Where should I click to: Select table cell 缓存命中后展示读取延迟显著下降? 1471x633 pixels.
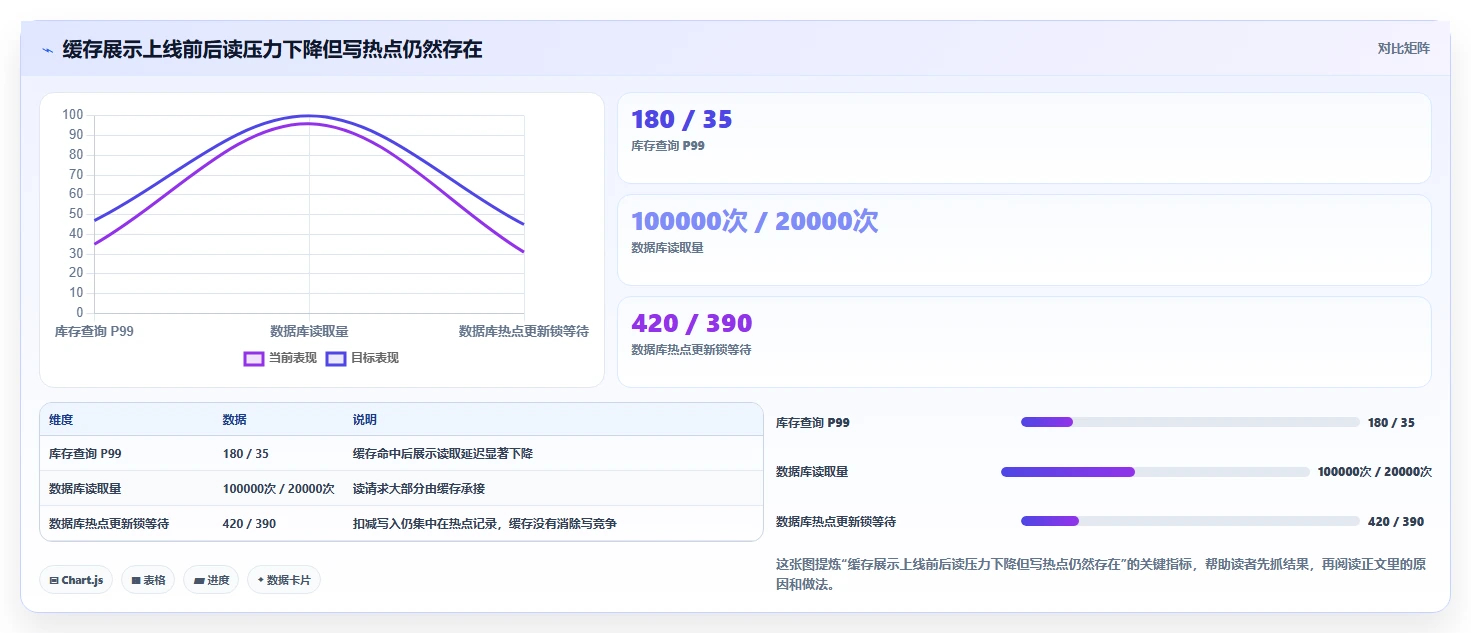pyautogui.click(x=553, y=453)
